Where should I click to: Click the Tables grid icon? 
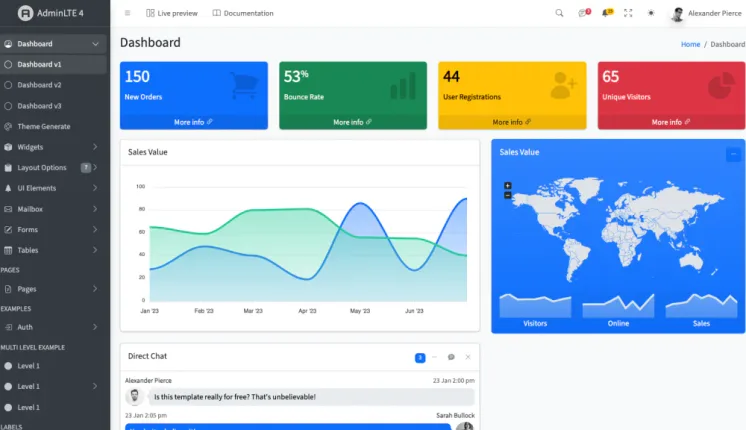click(8, 250)
